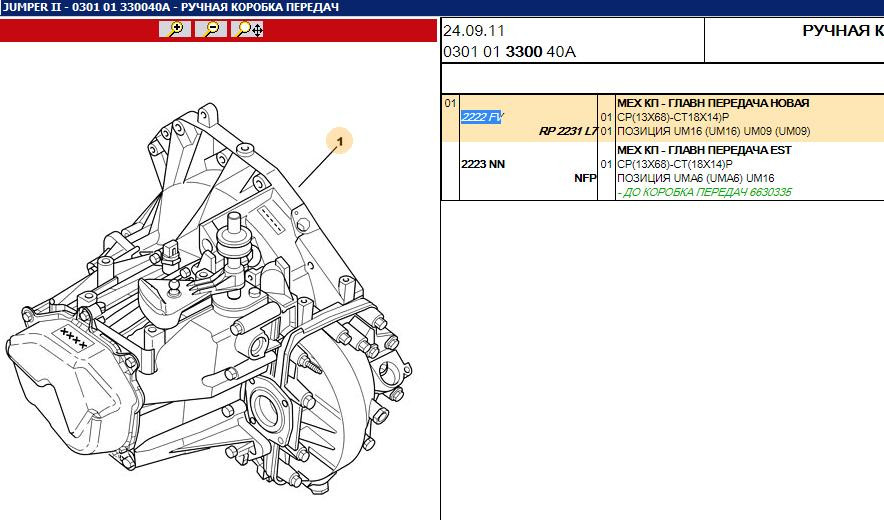Click replacement part RP 2231 L7
This screenshot has height=520, width=884.
pos(567,131)
